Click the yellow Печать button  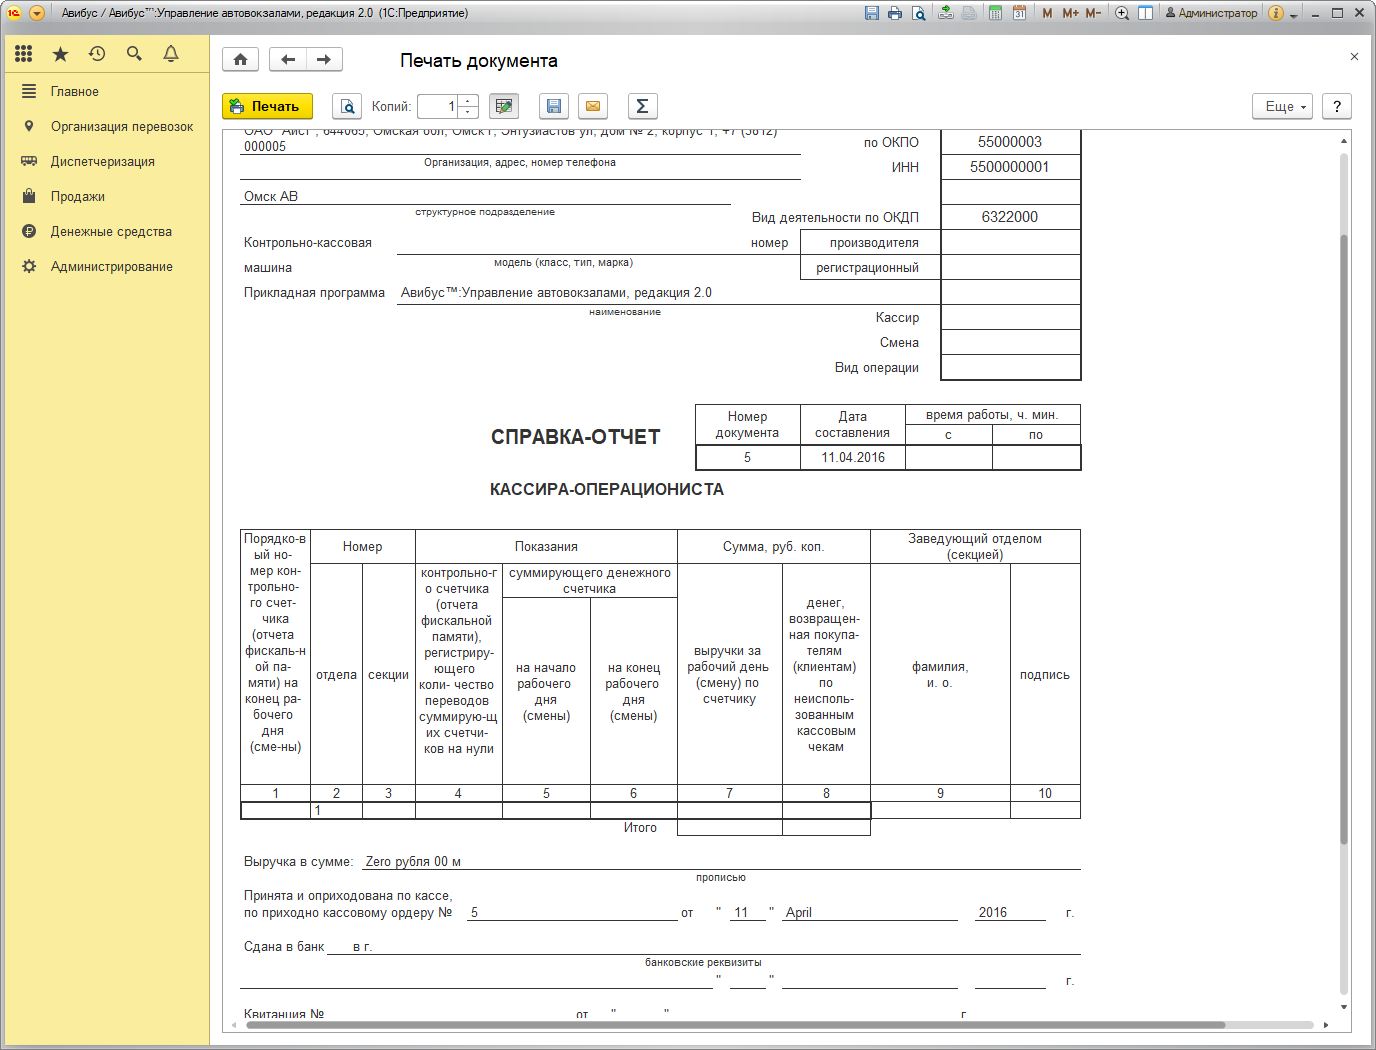pyautogui.click(x=267, y=106)
